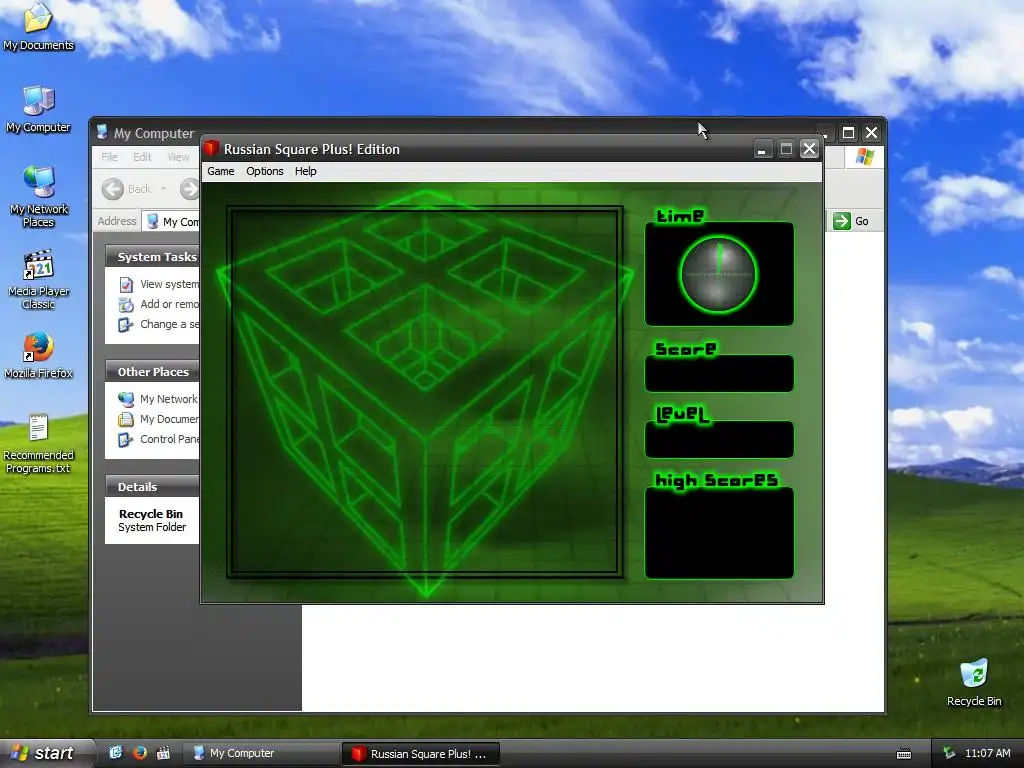Viewport: 1024px width, 768px height.
Task: Select Recommended Programs.txt desktop file
Action: pyautogui.click(x=39, y=444)
